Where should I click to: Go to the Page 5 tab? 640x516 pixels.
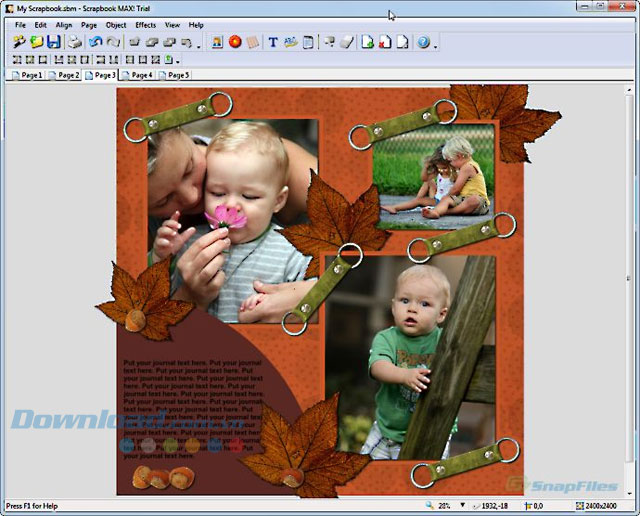[x=174, y=75]
